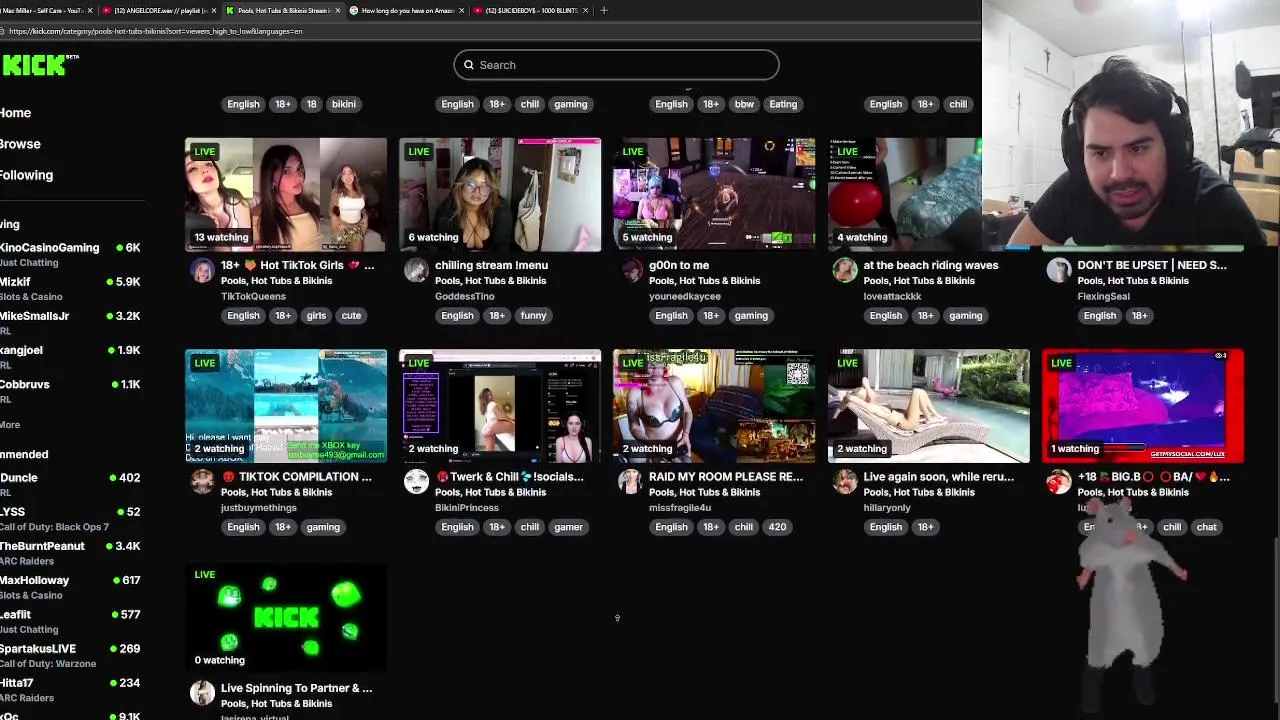1280x720 pixels.
Task: Close the How long do you have tab
Action: pyautogui.click(x=461, y=10)
